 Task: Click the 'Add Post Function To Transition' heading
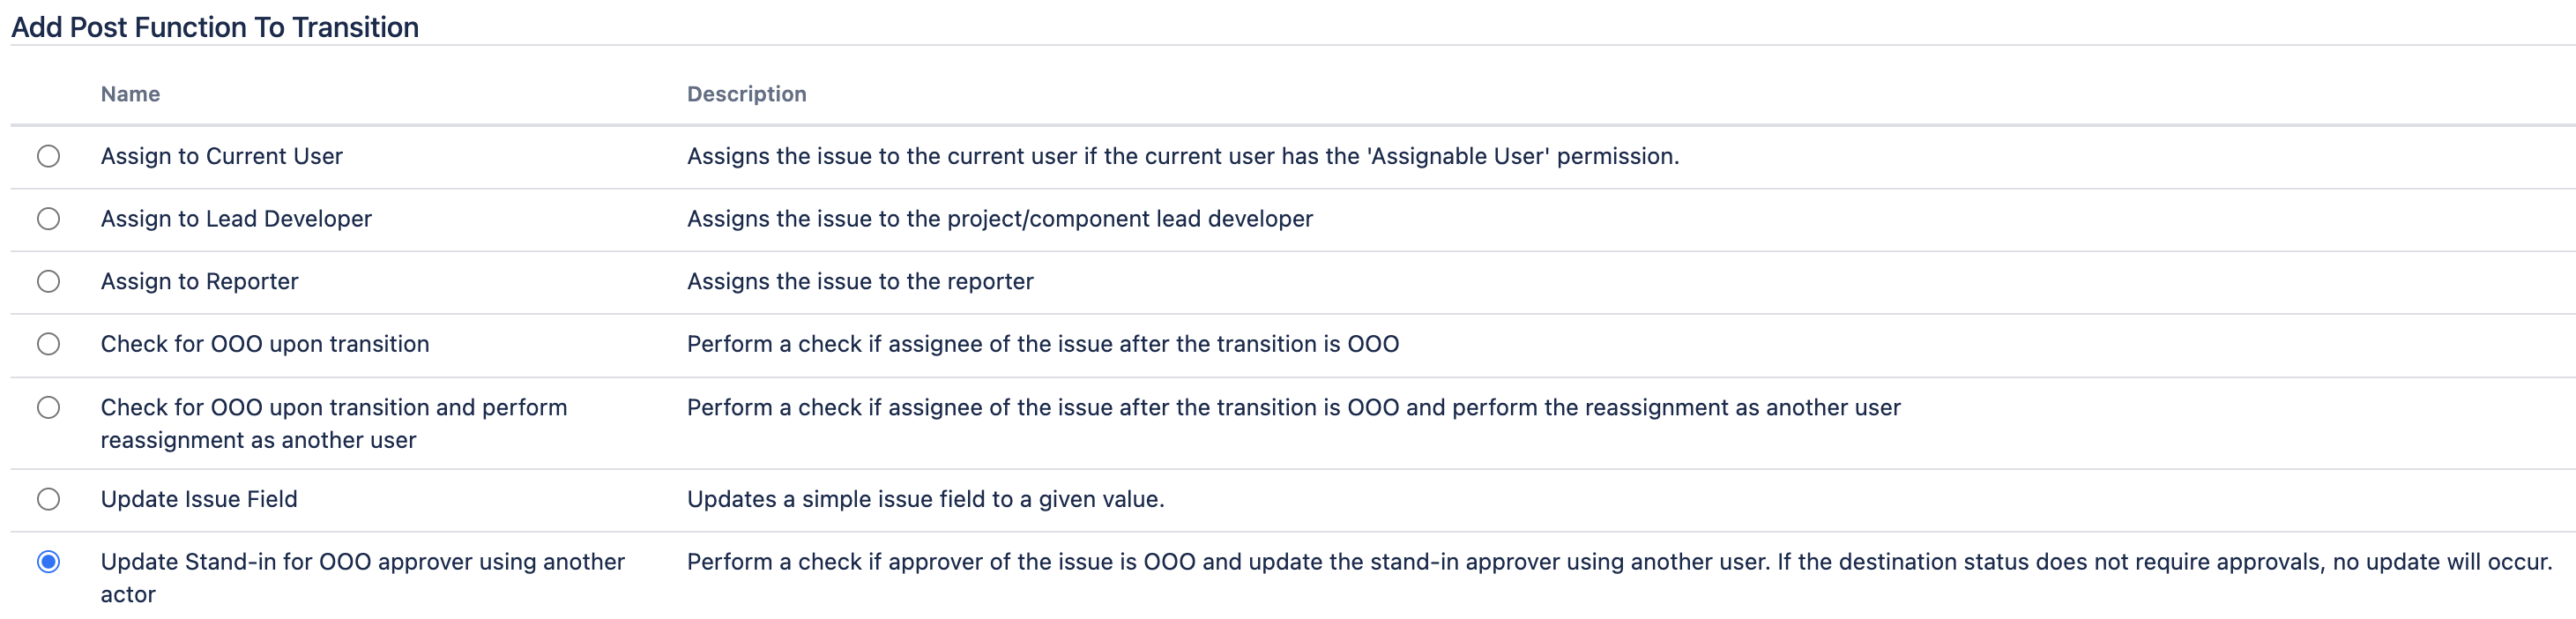click(215, 27)
